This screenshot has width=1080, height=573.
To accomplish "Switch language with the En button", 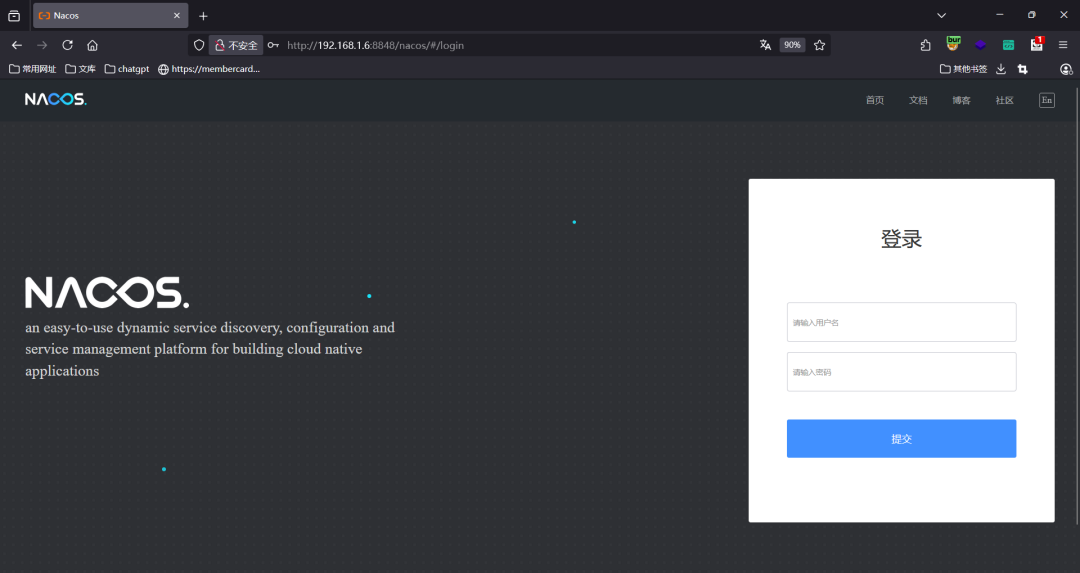I will coord(1047,101).
